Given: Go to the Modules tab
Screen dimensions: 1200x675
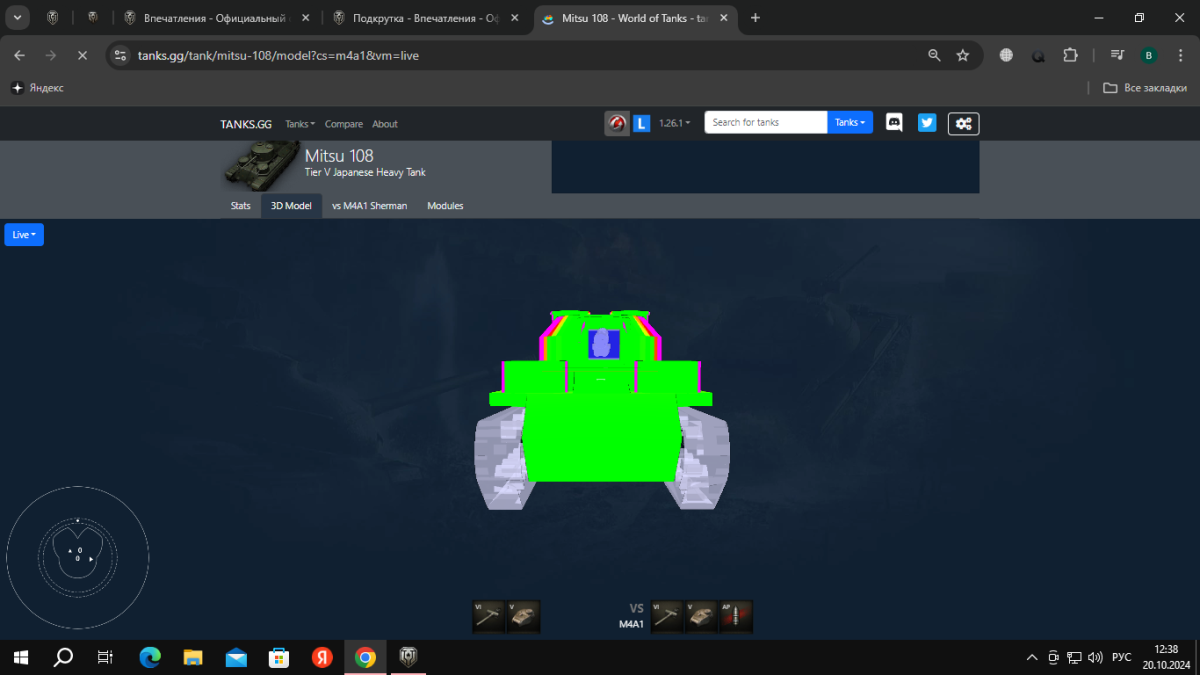Looking at the screenshot, I should [x=445, y=206].
